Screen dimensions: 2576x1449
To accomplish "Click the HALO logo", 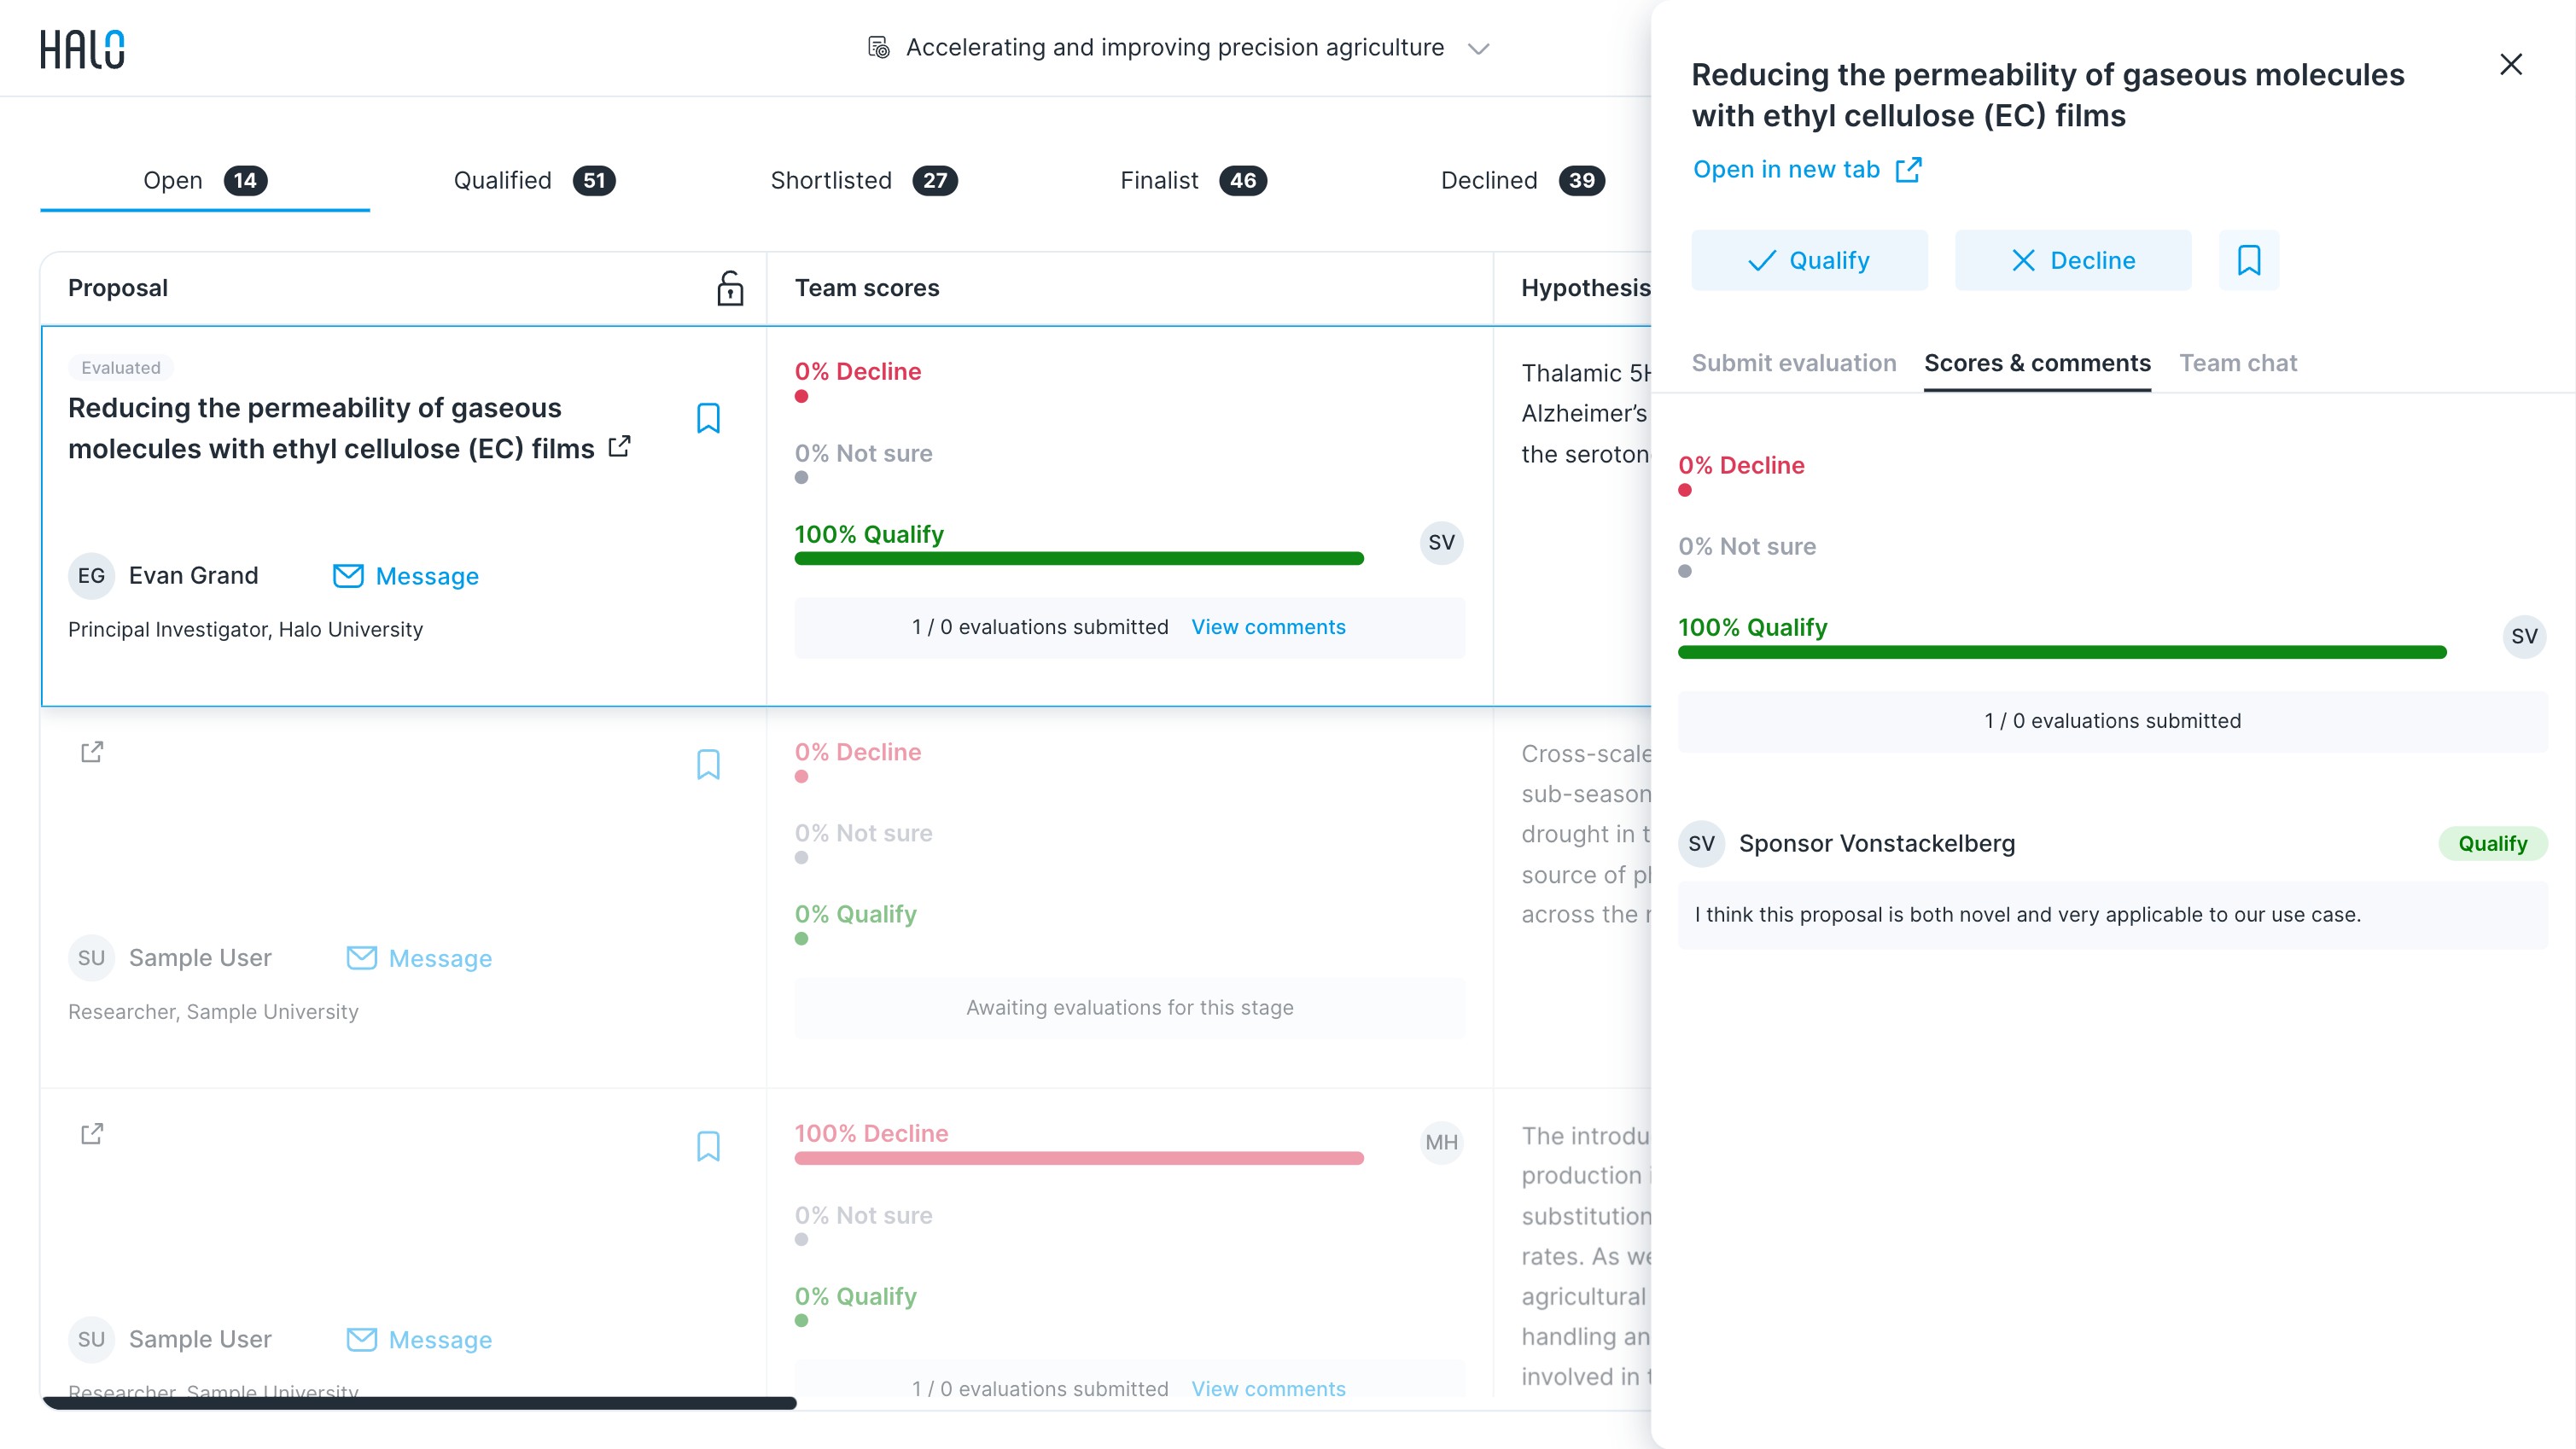I will point(82,49).
